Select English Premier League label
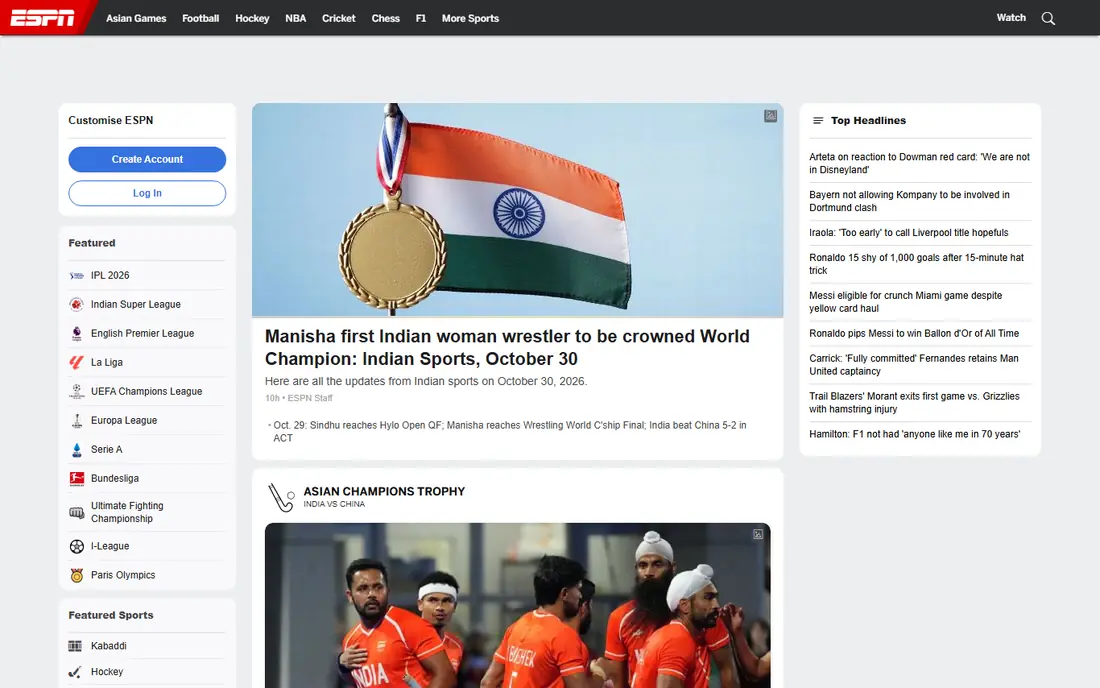The height and width of the screenshot is (688, 1100). [x=142, y=334]
